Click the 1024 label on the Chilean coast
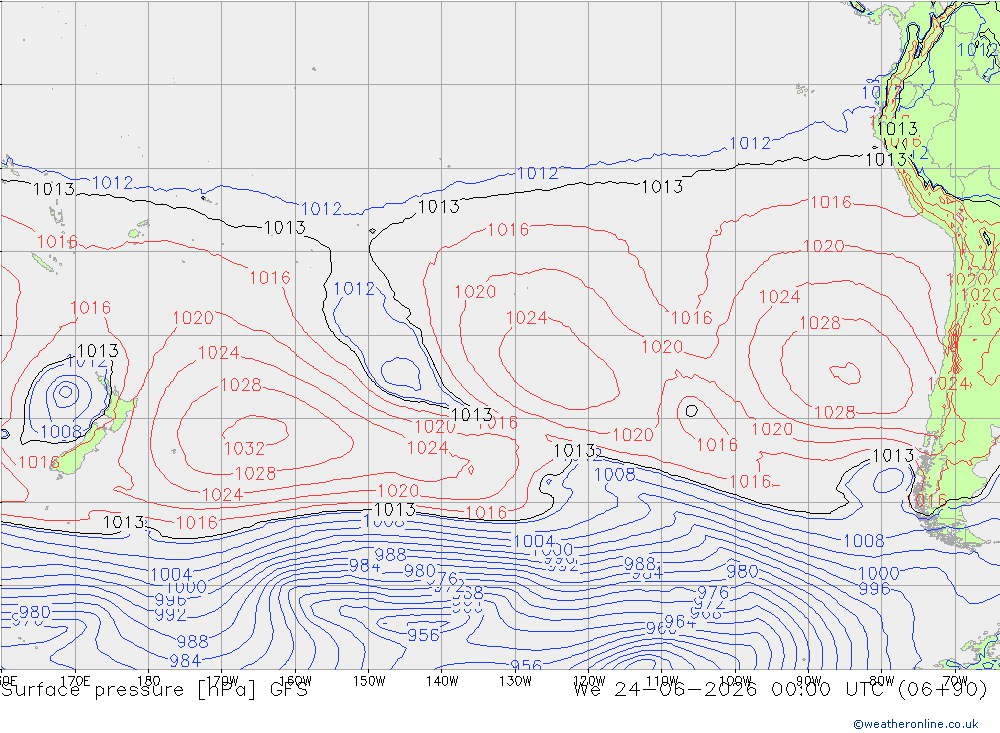This screenshot has width=1000, height=733. coord(949,383)
